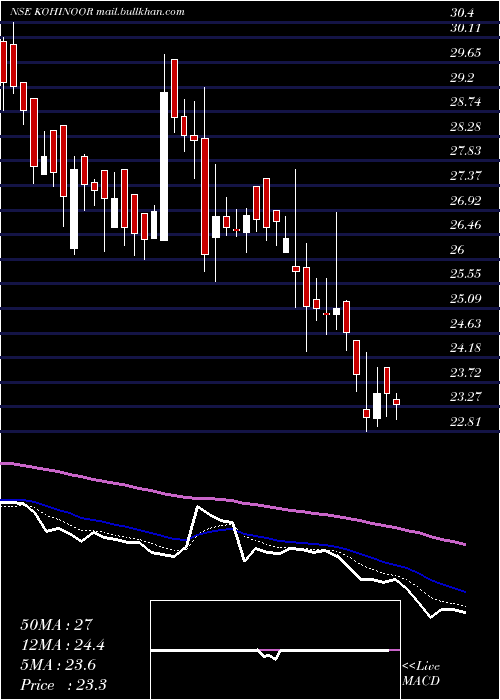500x700 pixels.
Task: Click the 27.83 price axis label
Action: point(466,151)
